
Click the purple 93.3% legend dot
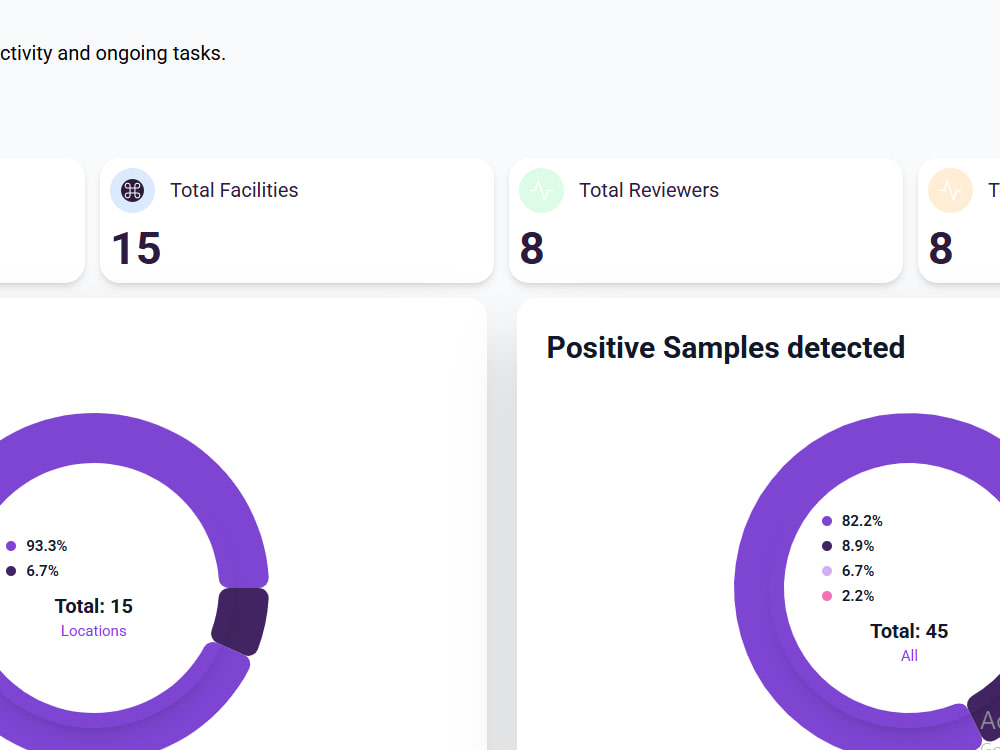coord(11,546)
